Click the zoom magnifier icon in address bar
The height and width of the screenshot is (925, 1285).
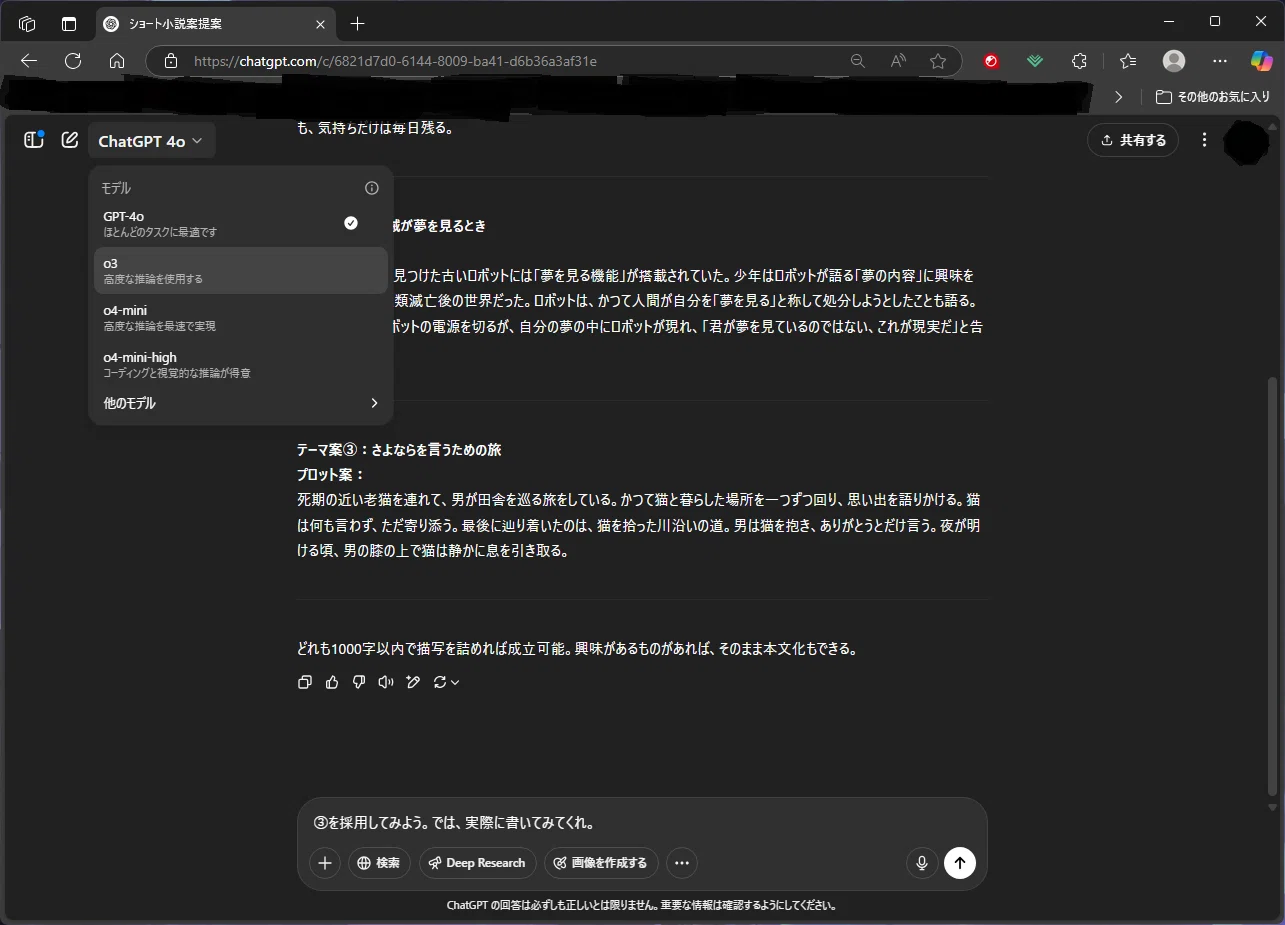pos(858,61)
